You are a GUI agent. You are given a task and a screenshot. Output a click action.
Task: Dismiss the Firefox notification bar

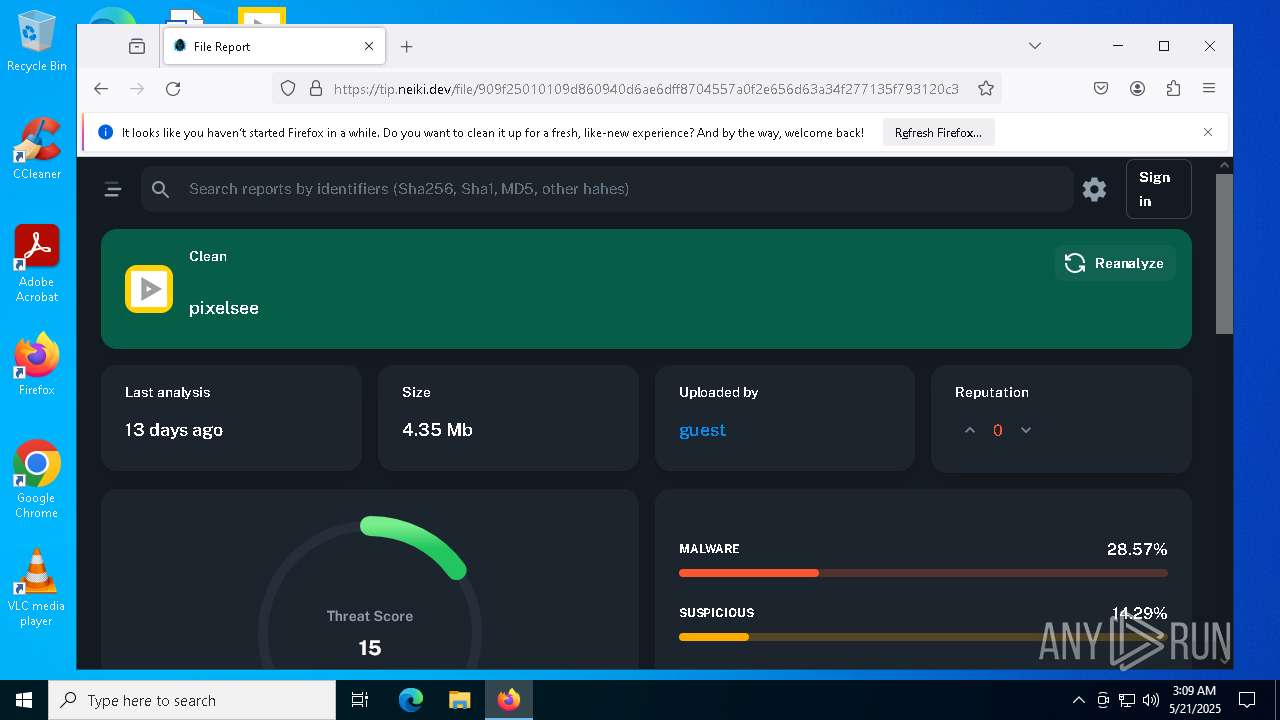click(x=1208, y=132)
